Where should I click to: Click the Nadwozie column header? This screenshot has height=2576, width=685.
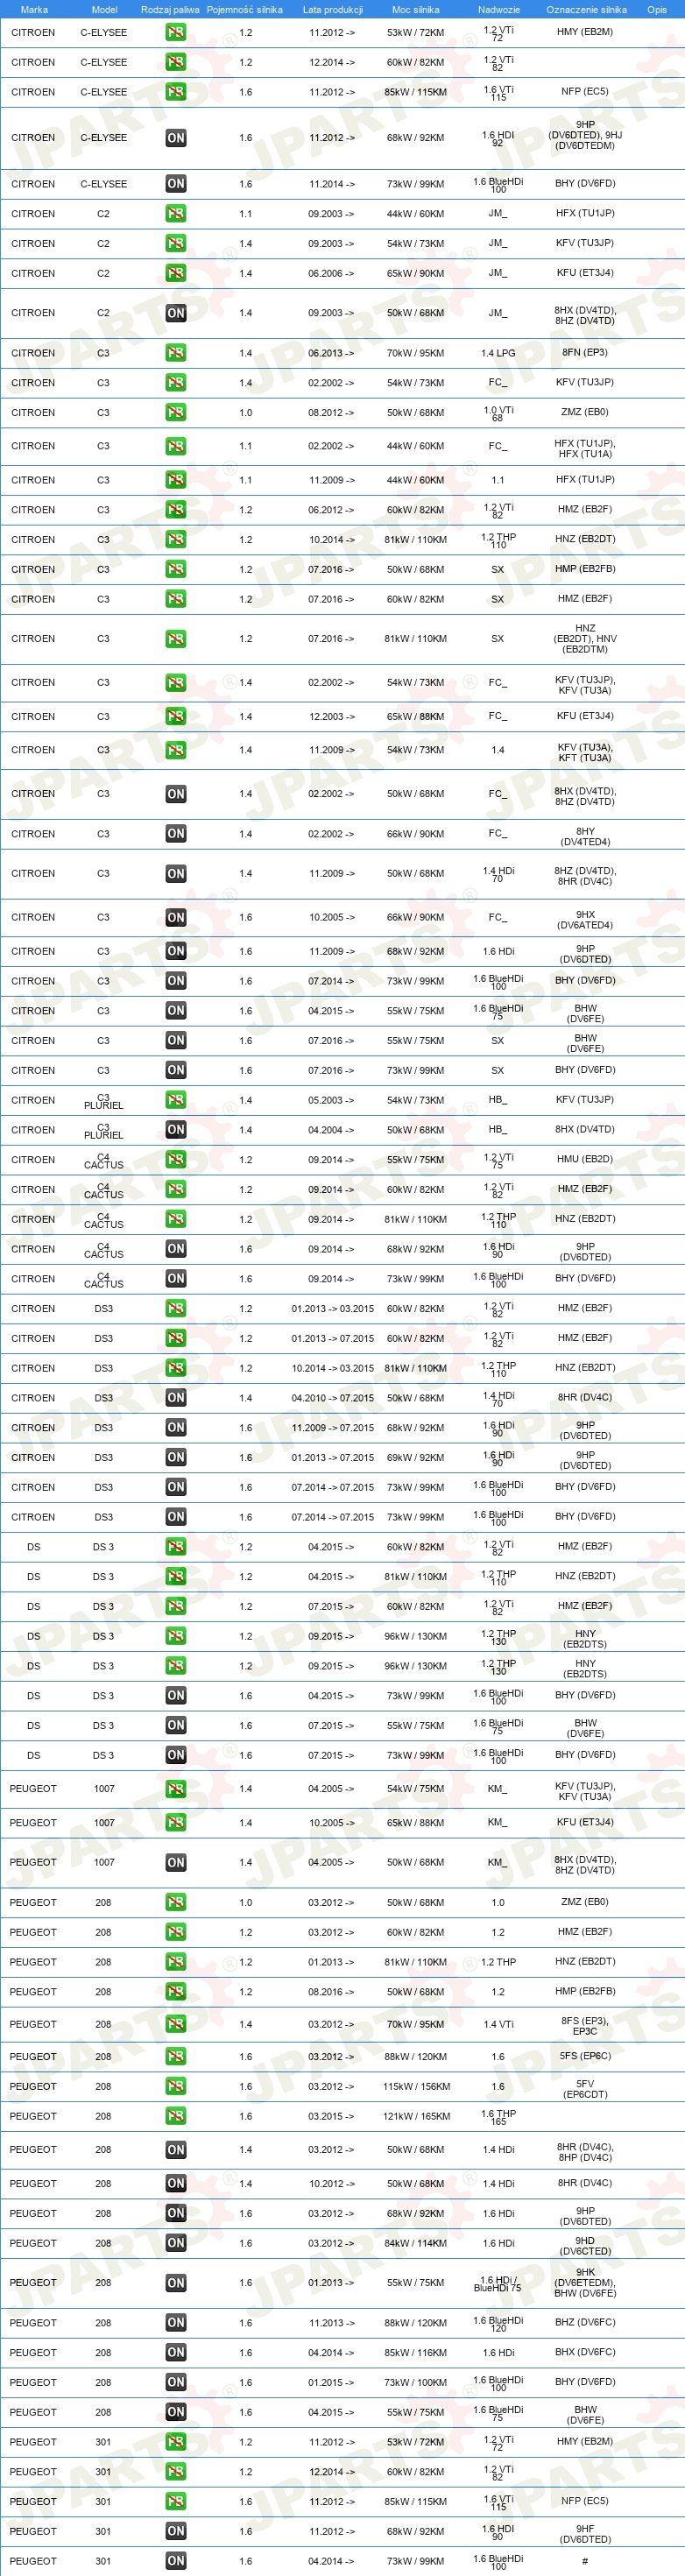coord(498,9)
